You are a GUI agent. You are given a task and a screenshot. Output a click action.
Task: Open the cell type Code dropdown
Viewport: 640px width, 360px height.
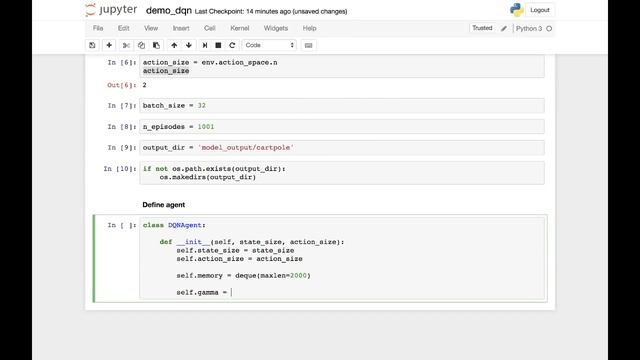click(x=269, y=45)
